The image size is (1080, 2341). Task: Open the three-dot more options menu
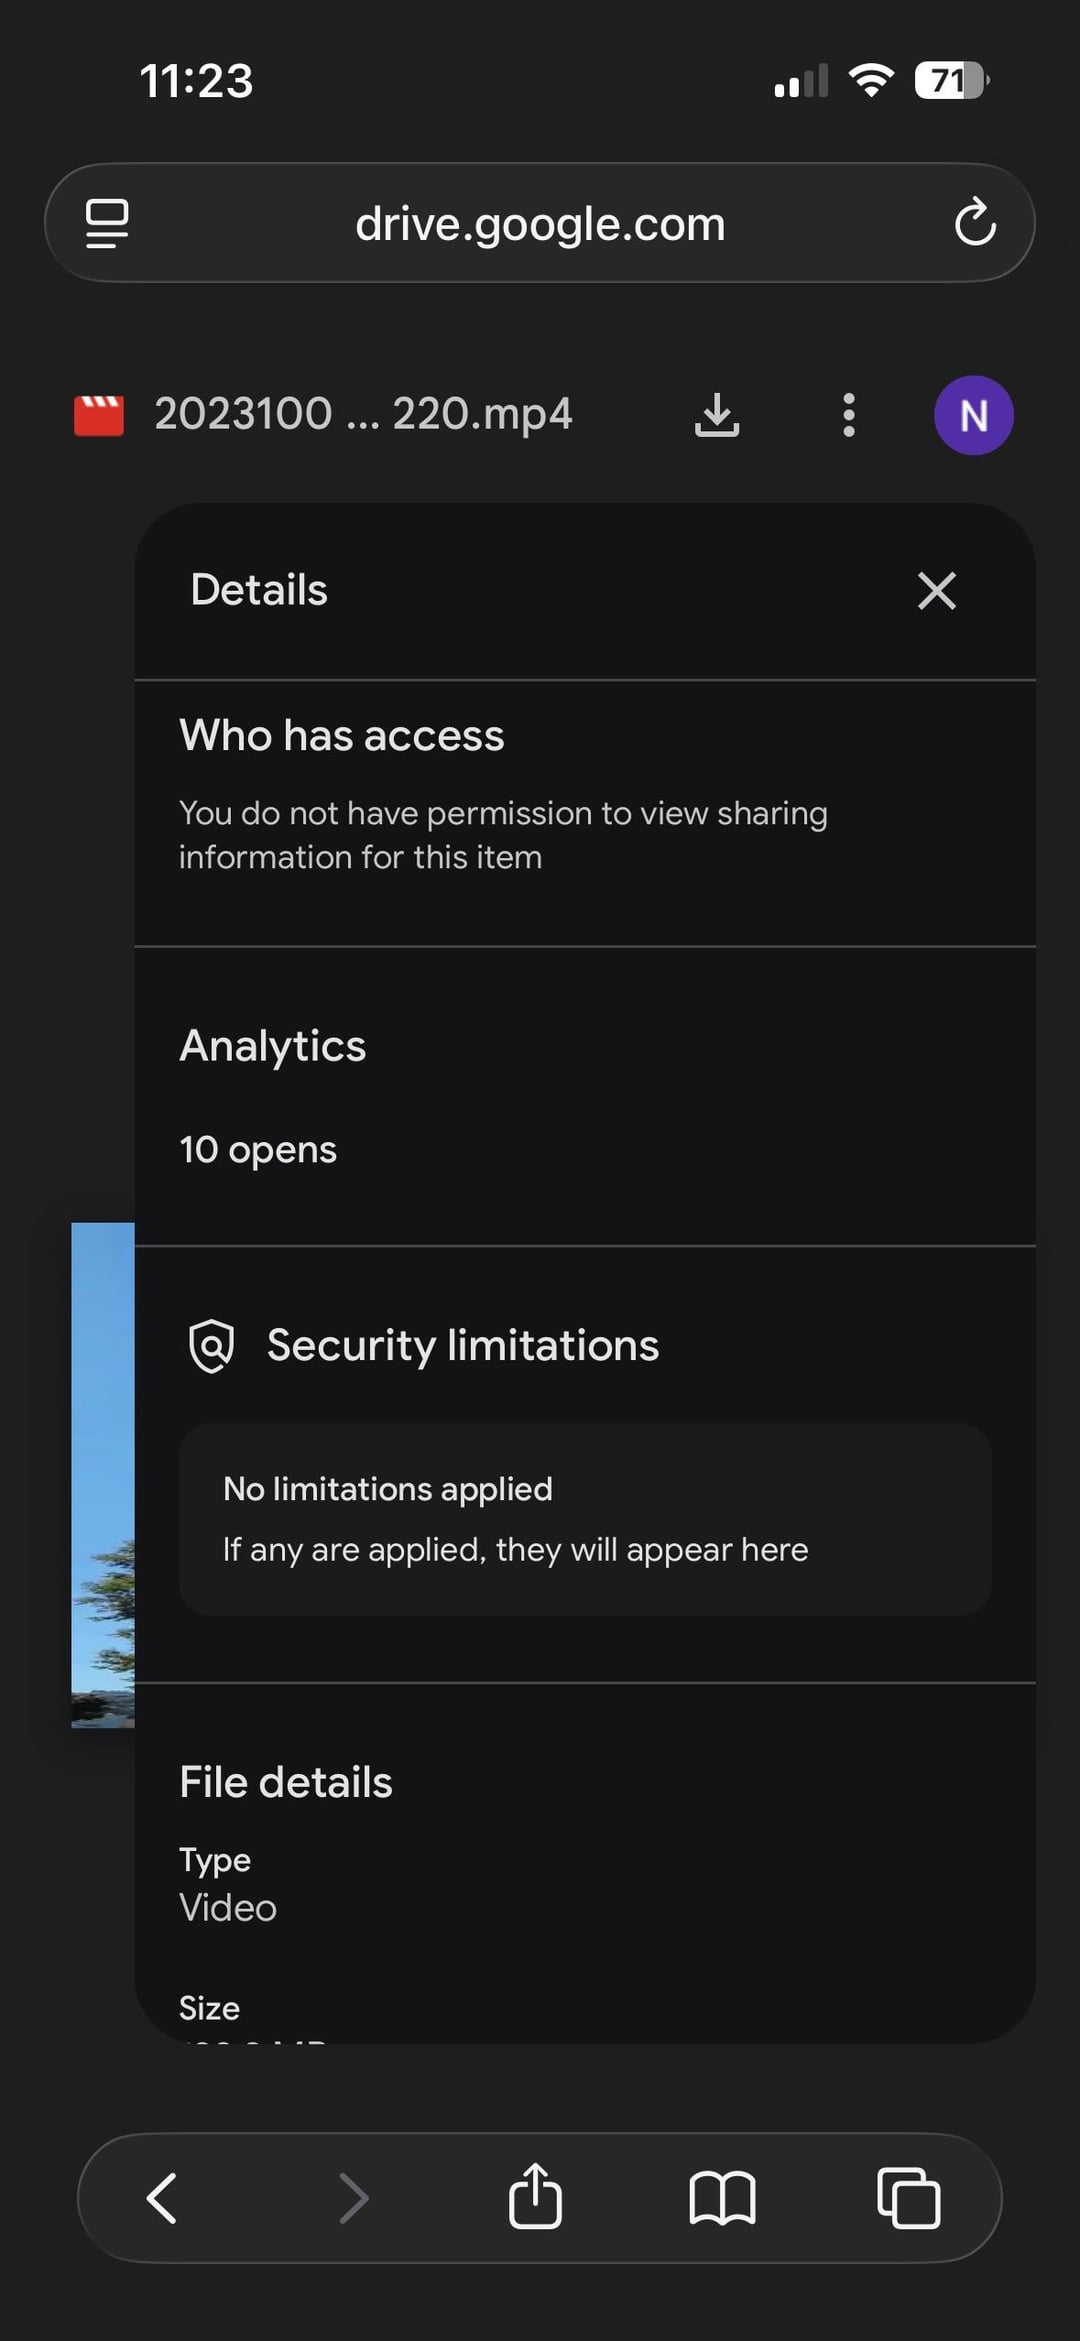tap(849, 414)
